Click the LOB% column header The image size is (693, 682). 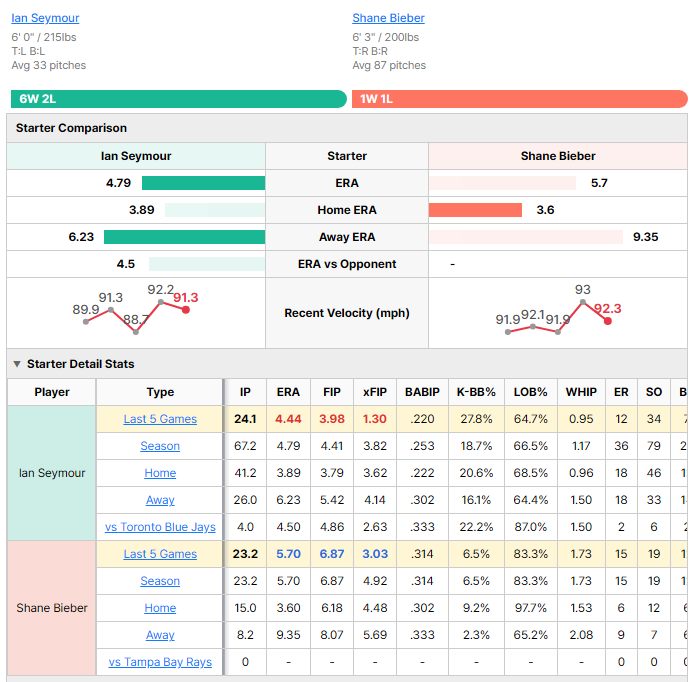click(530, 392)
